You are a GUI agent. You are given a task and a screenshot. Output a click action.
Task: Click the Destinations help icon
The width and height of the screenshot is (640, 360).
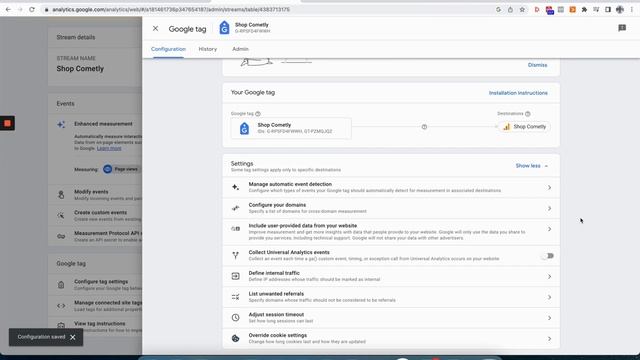tap(527, 114)
